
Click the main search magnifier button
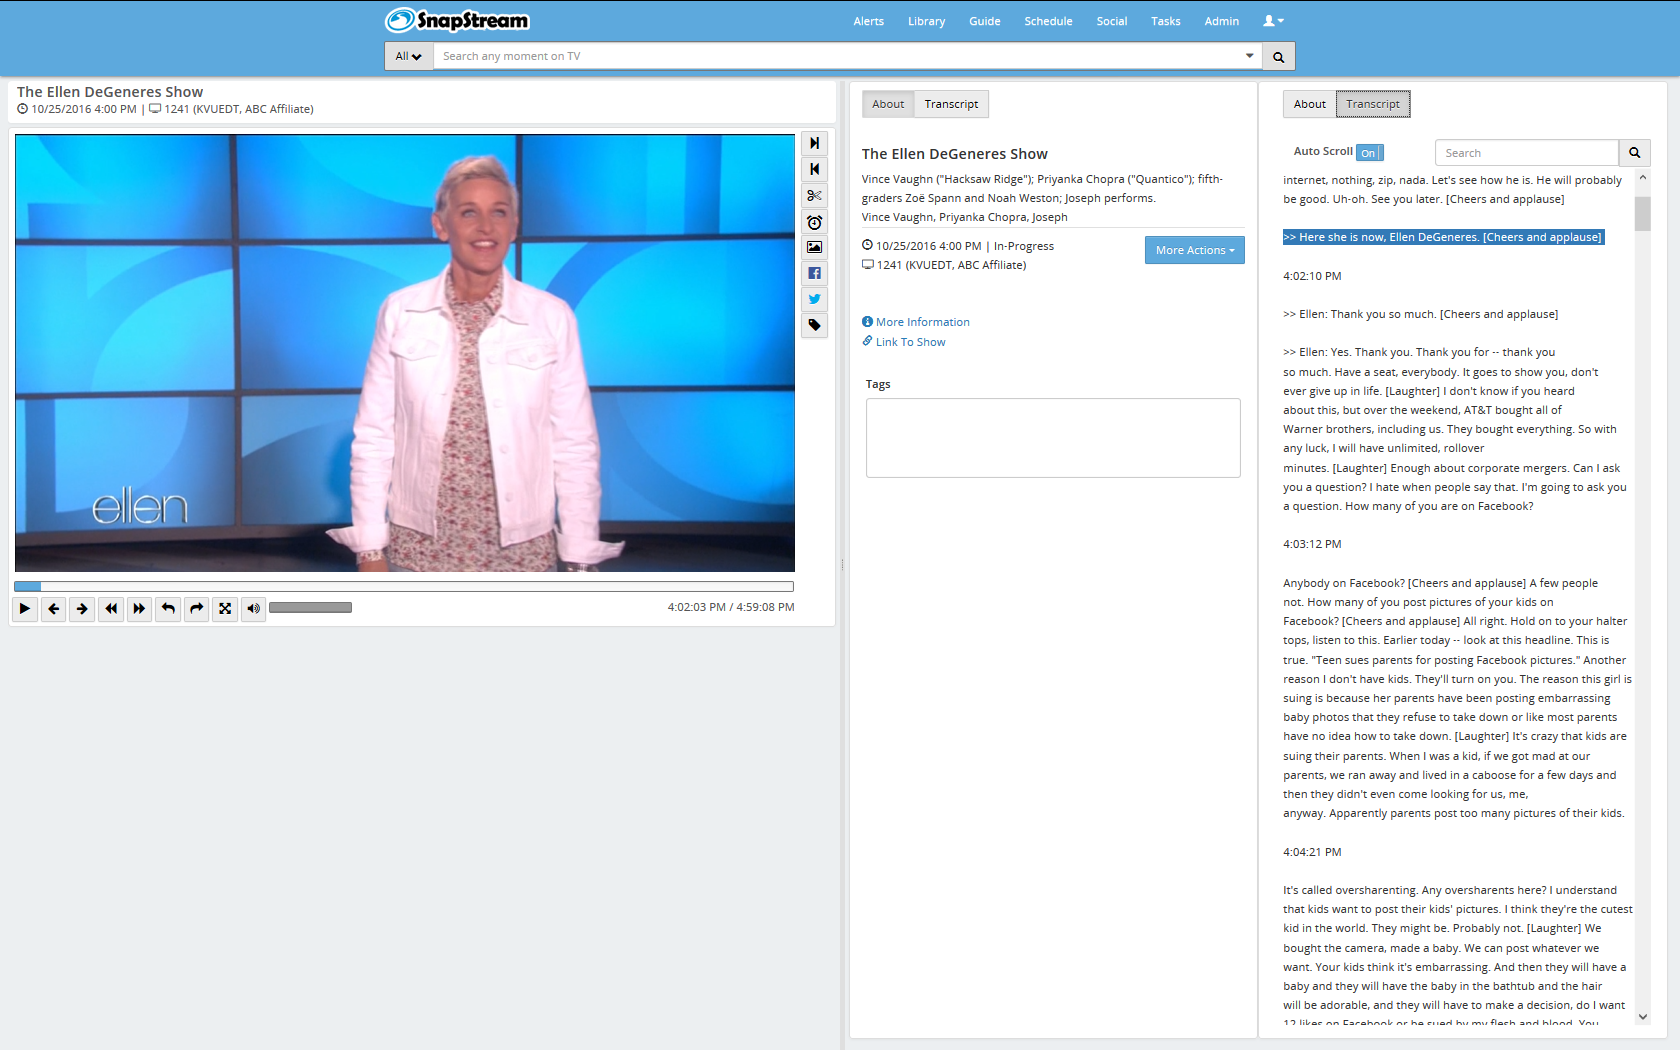[1278, 57]
